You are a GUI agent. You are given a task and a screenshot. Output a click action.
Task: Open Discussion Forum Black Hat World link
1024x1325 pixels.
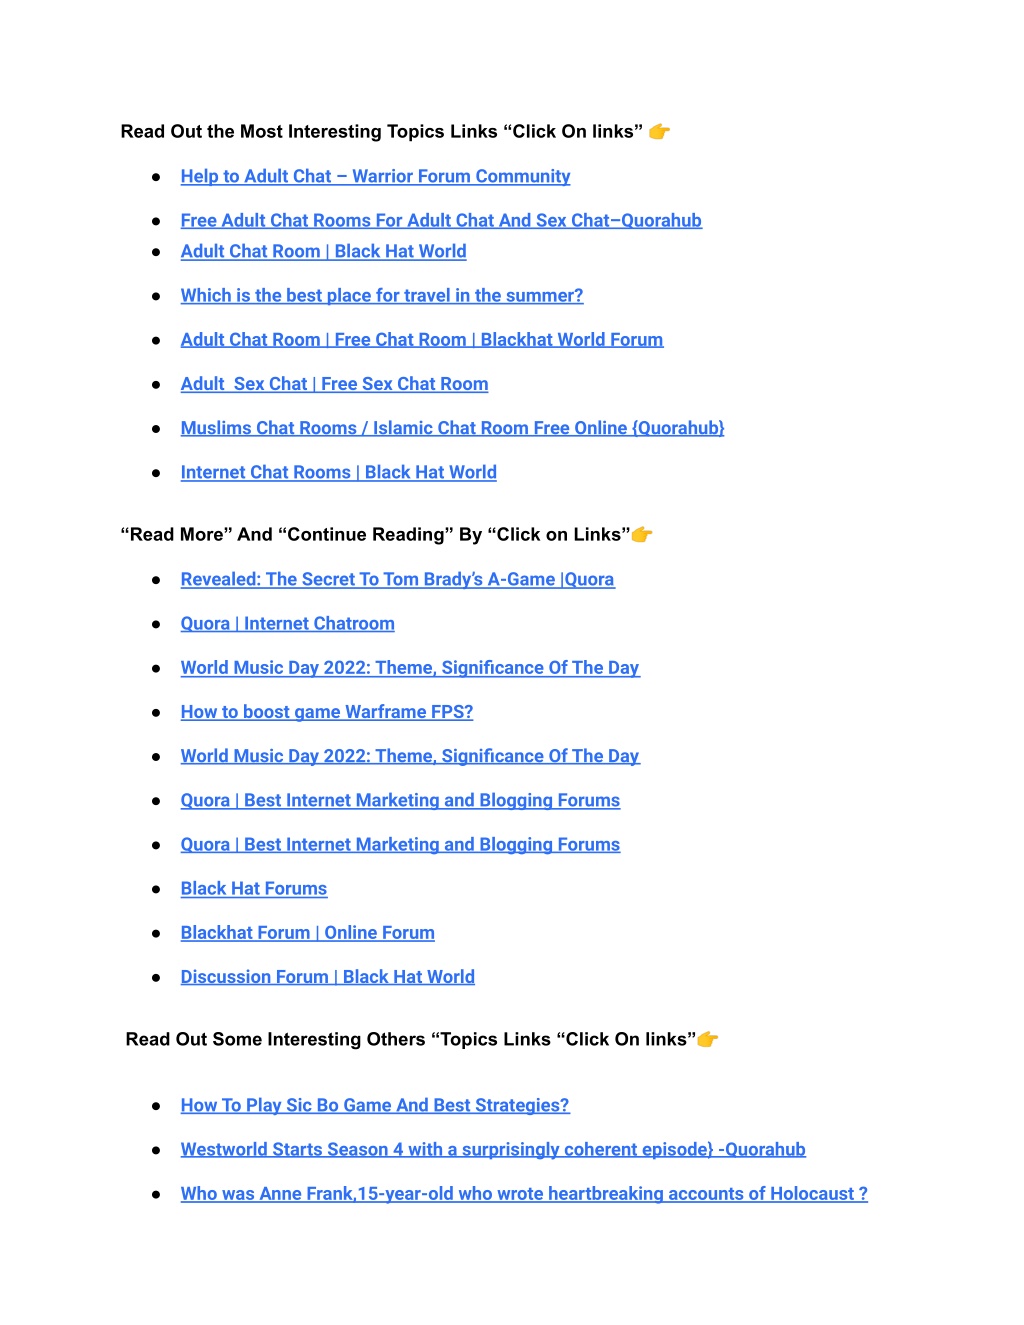click(x=328, y=977)
